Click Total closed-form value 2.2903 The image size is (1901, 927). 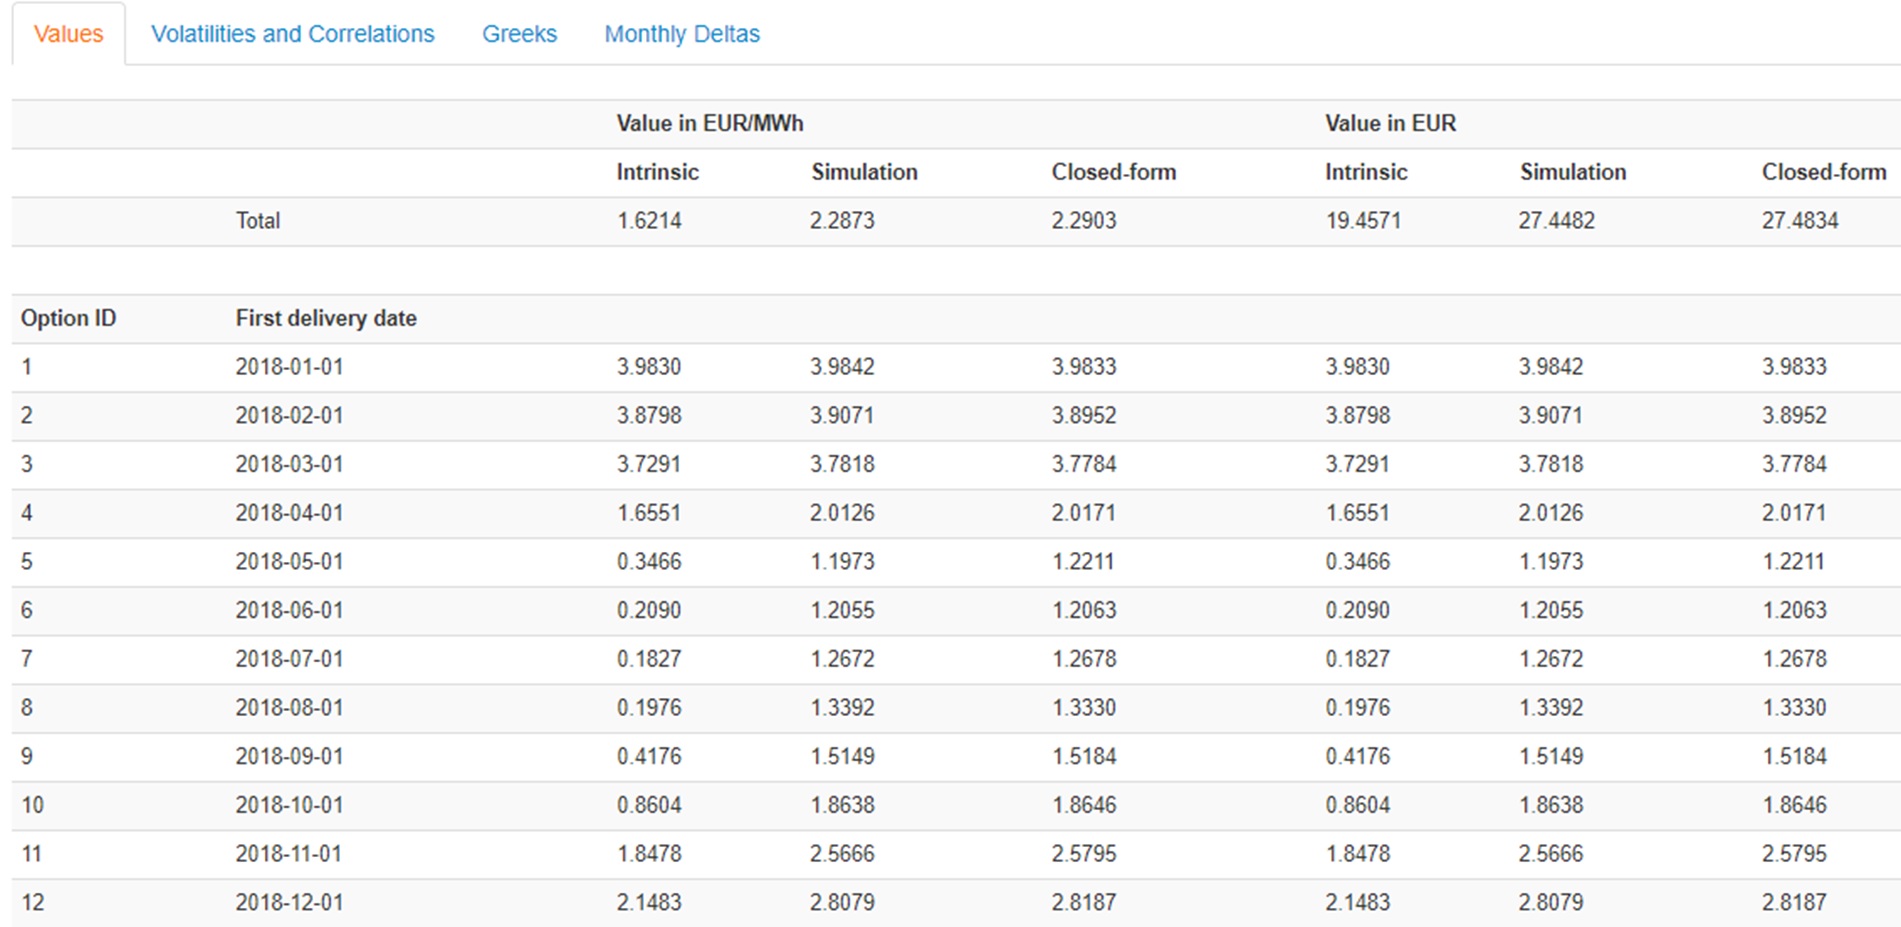(1083, 221)
